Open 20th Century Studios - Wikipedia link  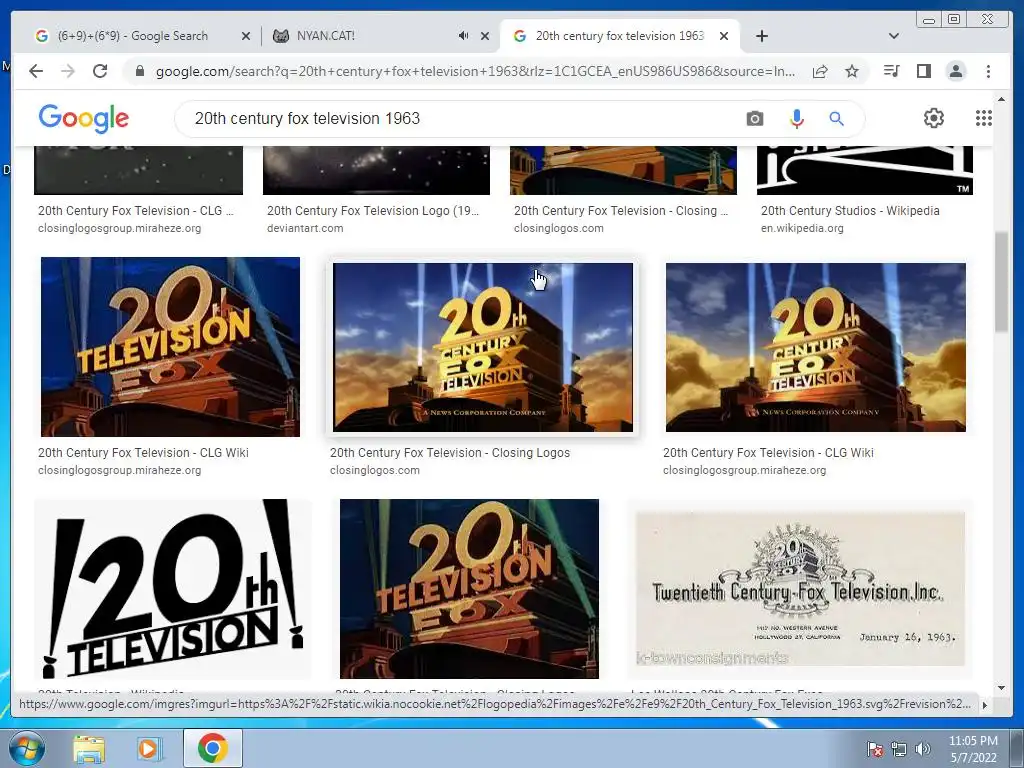click(850, 211)
